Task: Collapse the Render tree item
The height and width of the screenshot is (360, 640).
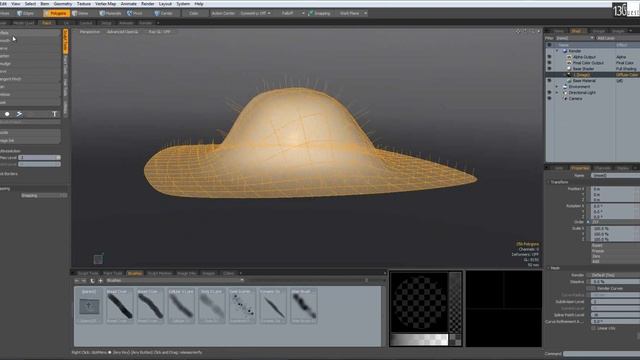Action: (x=557, y=51)
